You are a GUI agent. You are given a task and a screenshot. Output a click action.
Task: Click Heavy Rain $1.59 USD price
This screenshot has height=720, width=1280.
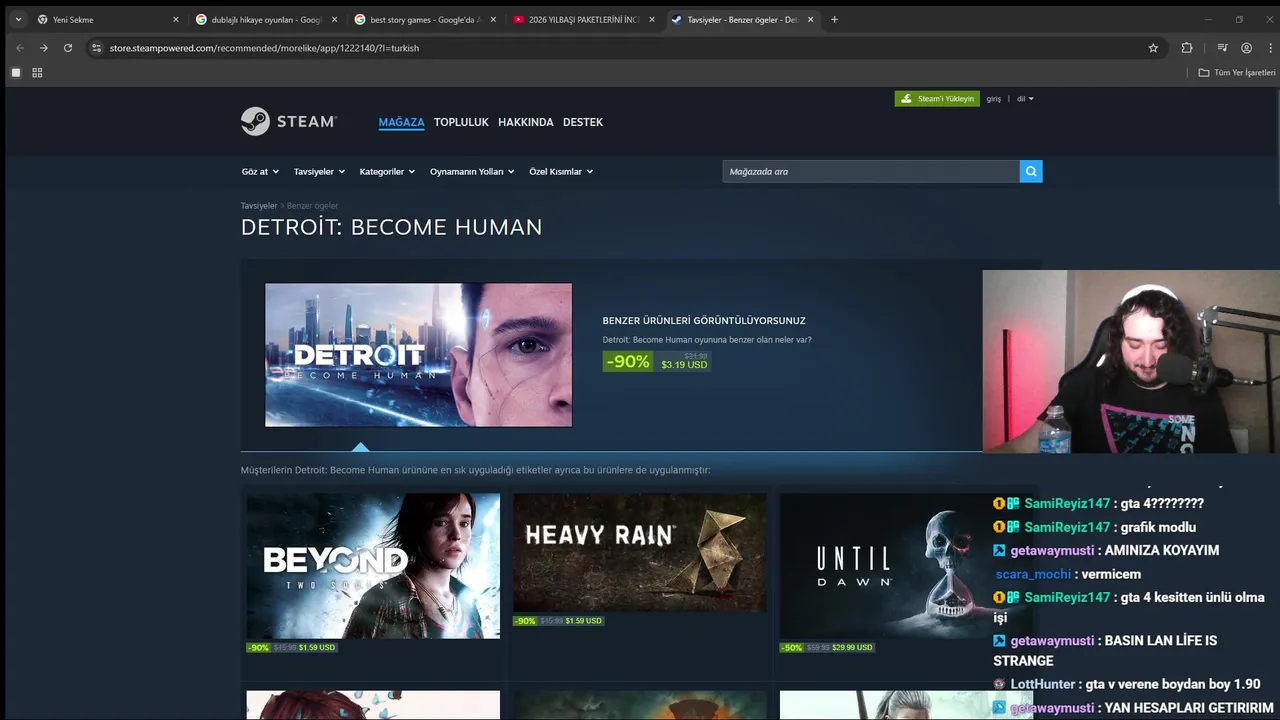point(583,621)
